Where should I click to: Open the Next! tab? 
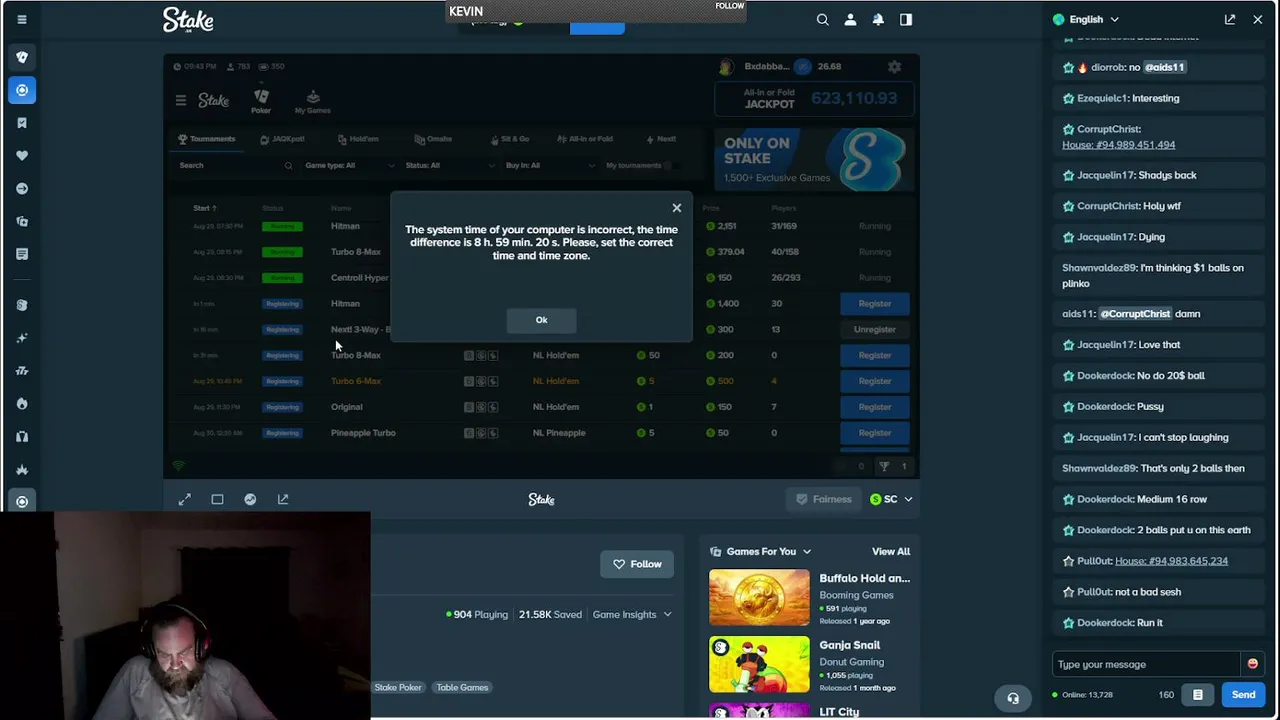(x=661, y=139)
